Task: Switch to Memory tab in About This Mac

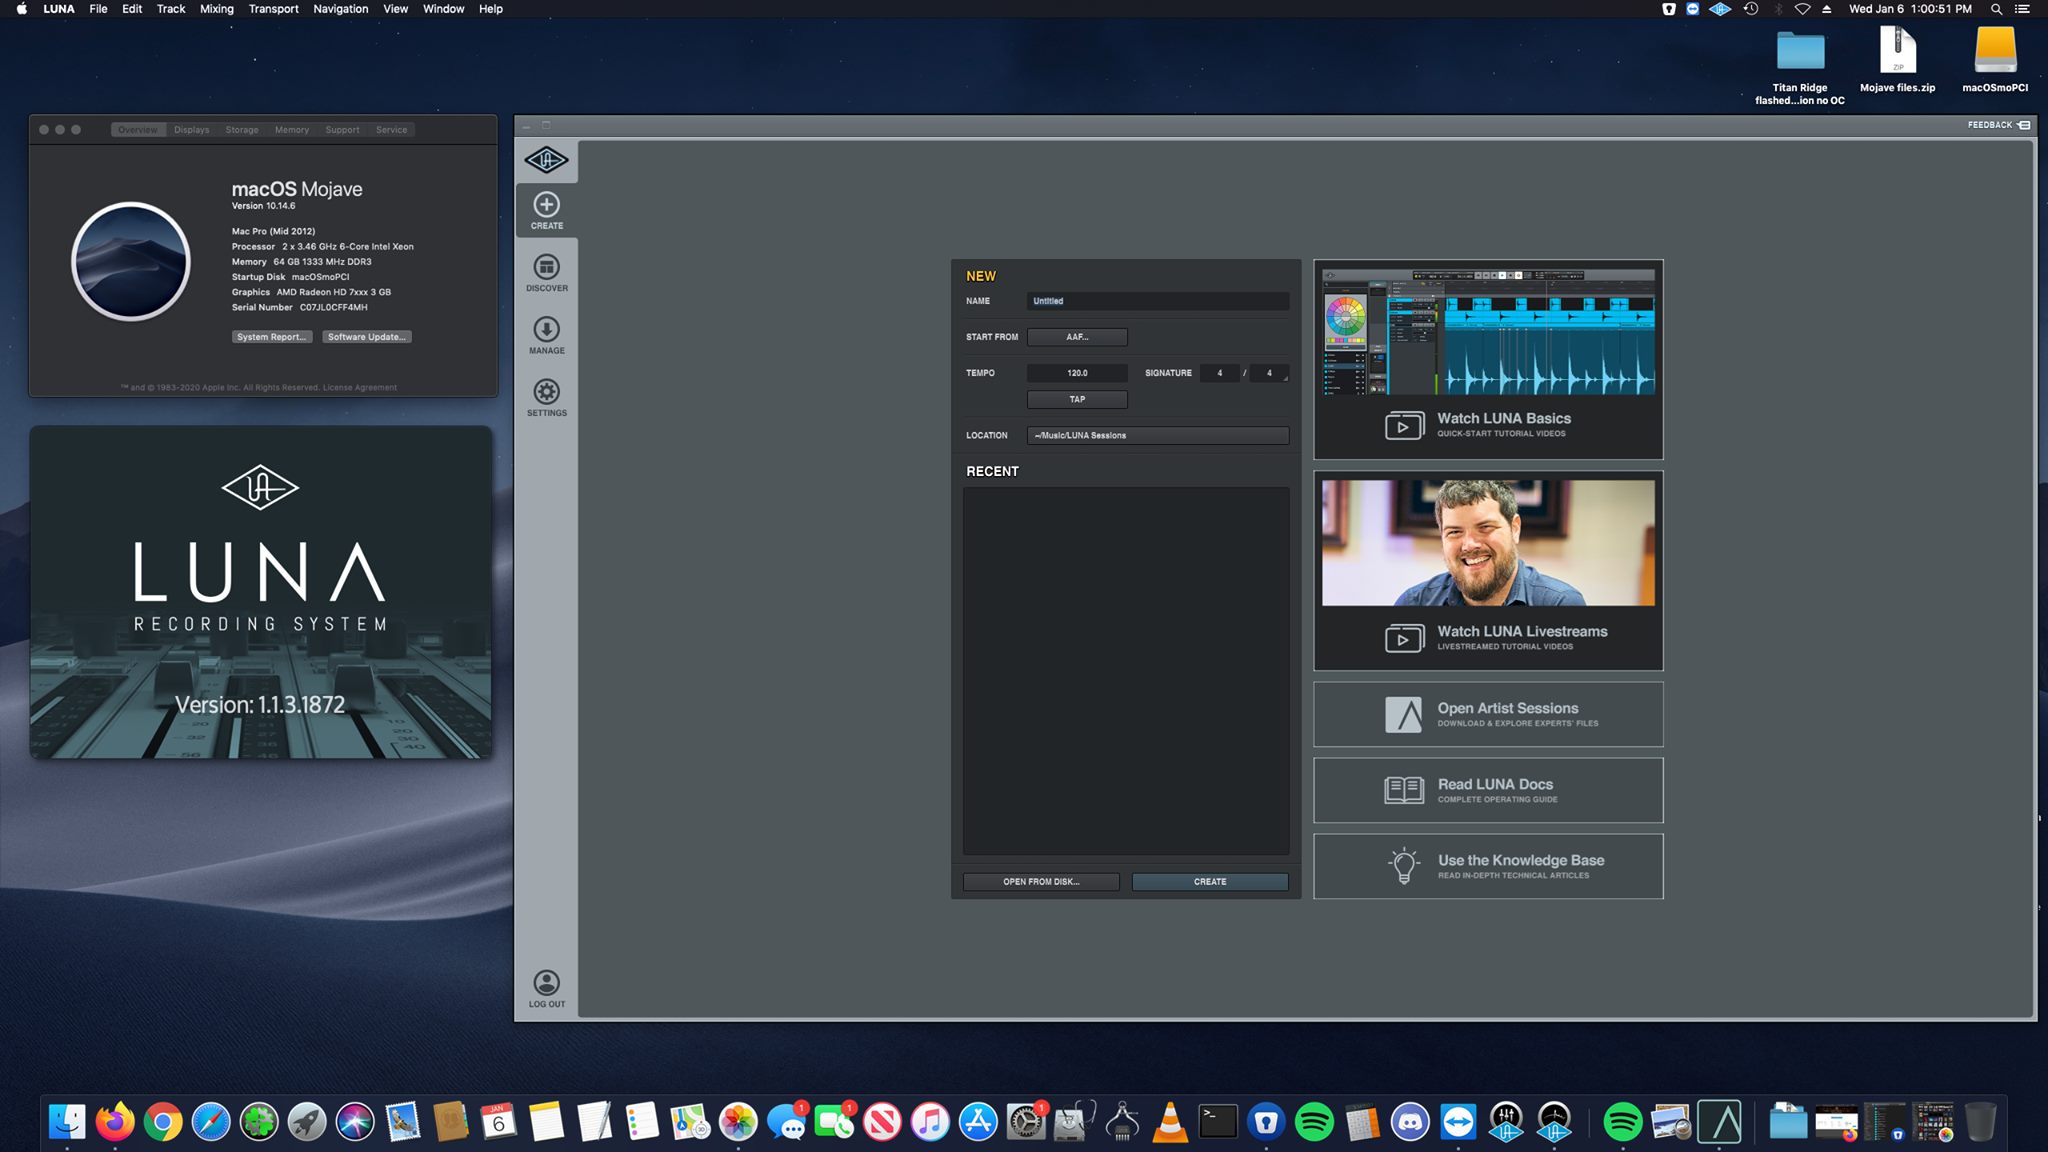Action: 292,130
